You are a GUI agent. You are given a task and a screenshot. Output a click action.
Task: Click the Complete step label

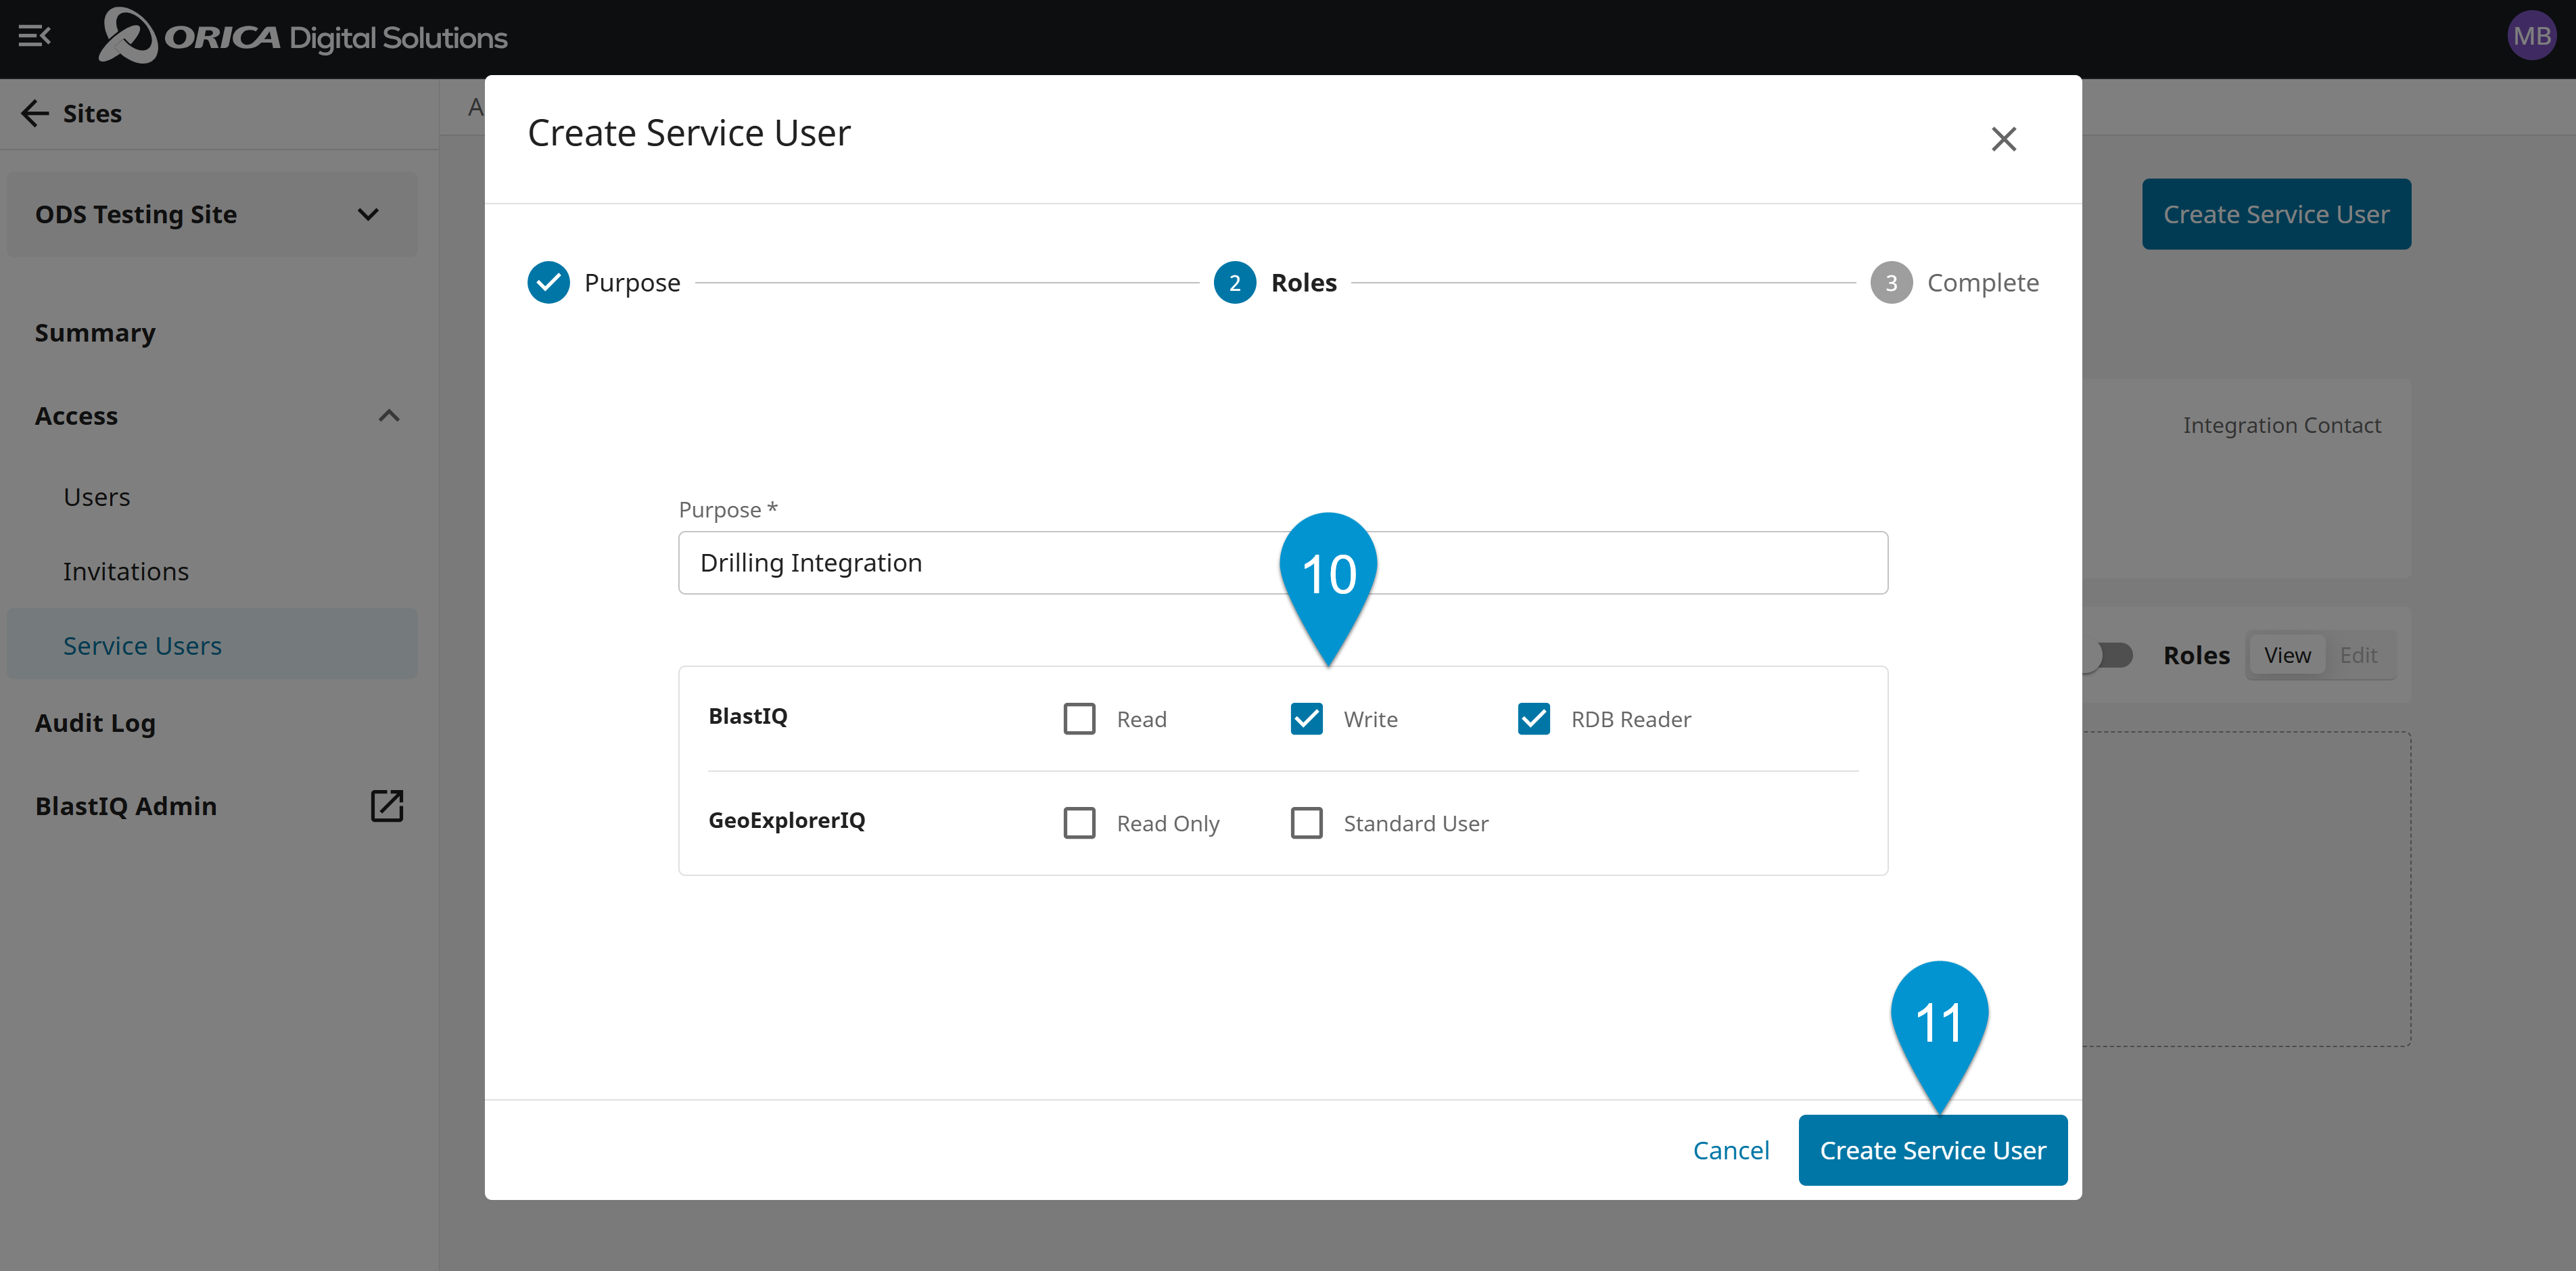pyautogui.click(x=1983, y=283)
